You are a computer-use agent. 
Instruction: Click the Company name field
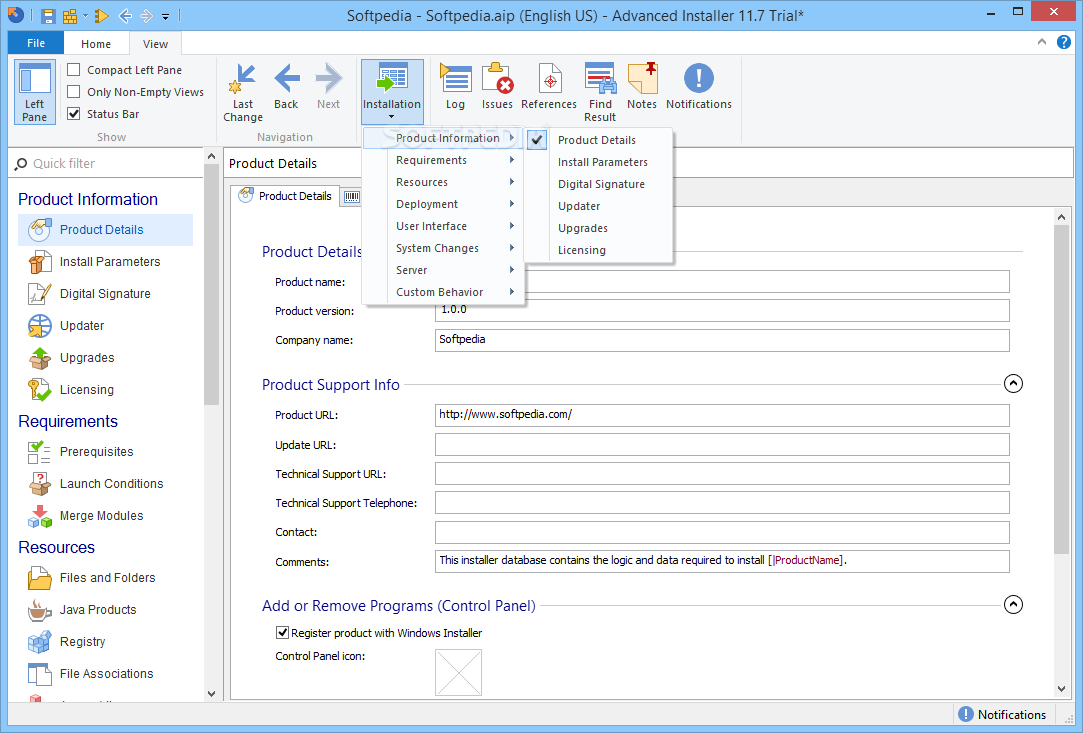coord(722,340)
